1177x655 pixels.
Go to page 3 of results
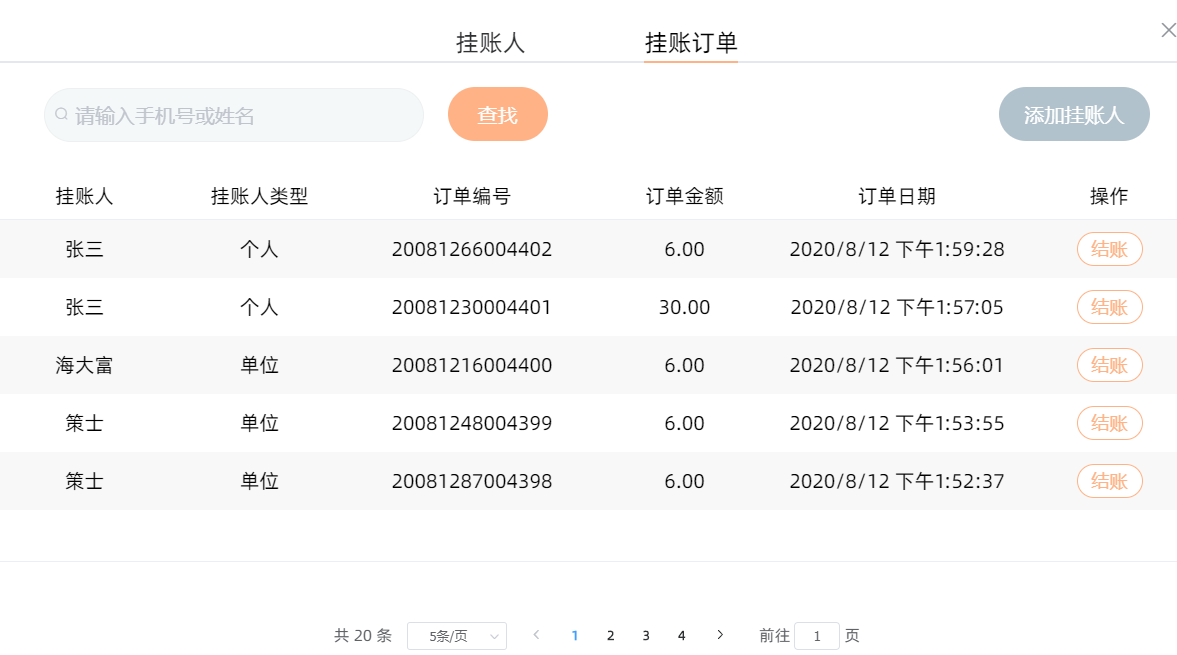click(646, 635)
